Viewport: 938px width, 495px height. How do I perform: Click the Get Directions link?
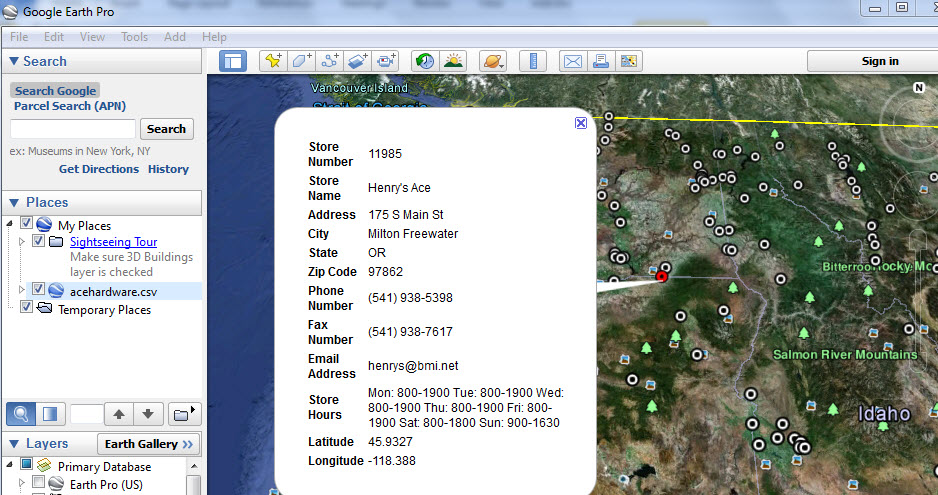pos(99,169)
